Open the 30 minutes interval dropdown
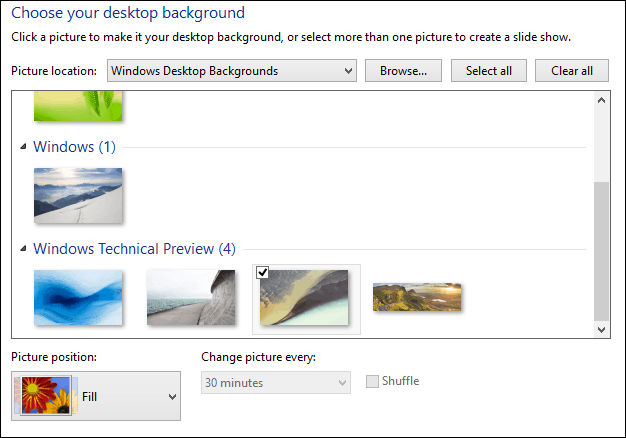This screenshot has width=626, height=438. [276, 383]
